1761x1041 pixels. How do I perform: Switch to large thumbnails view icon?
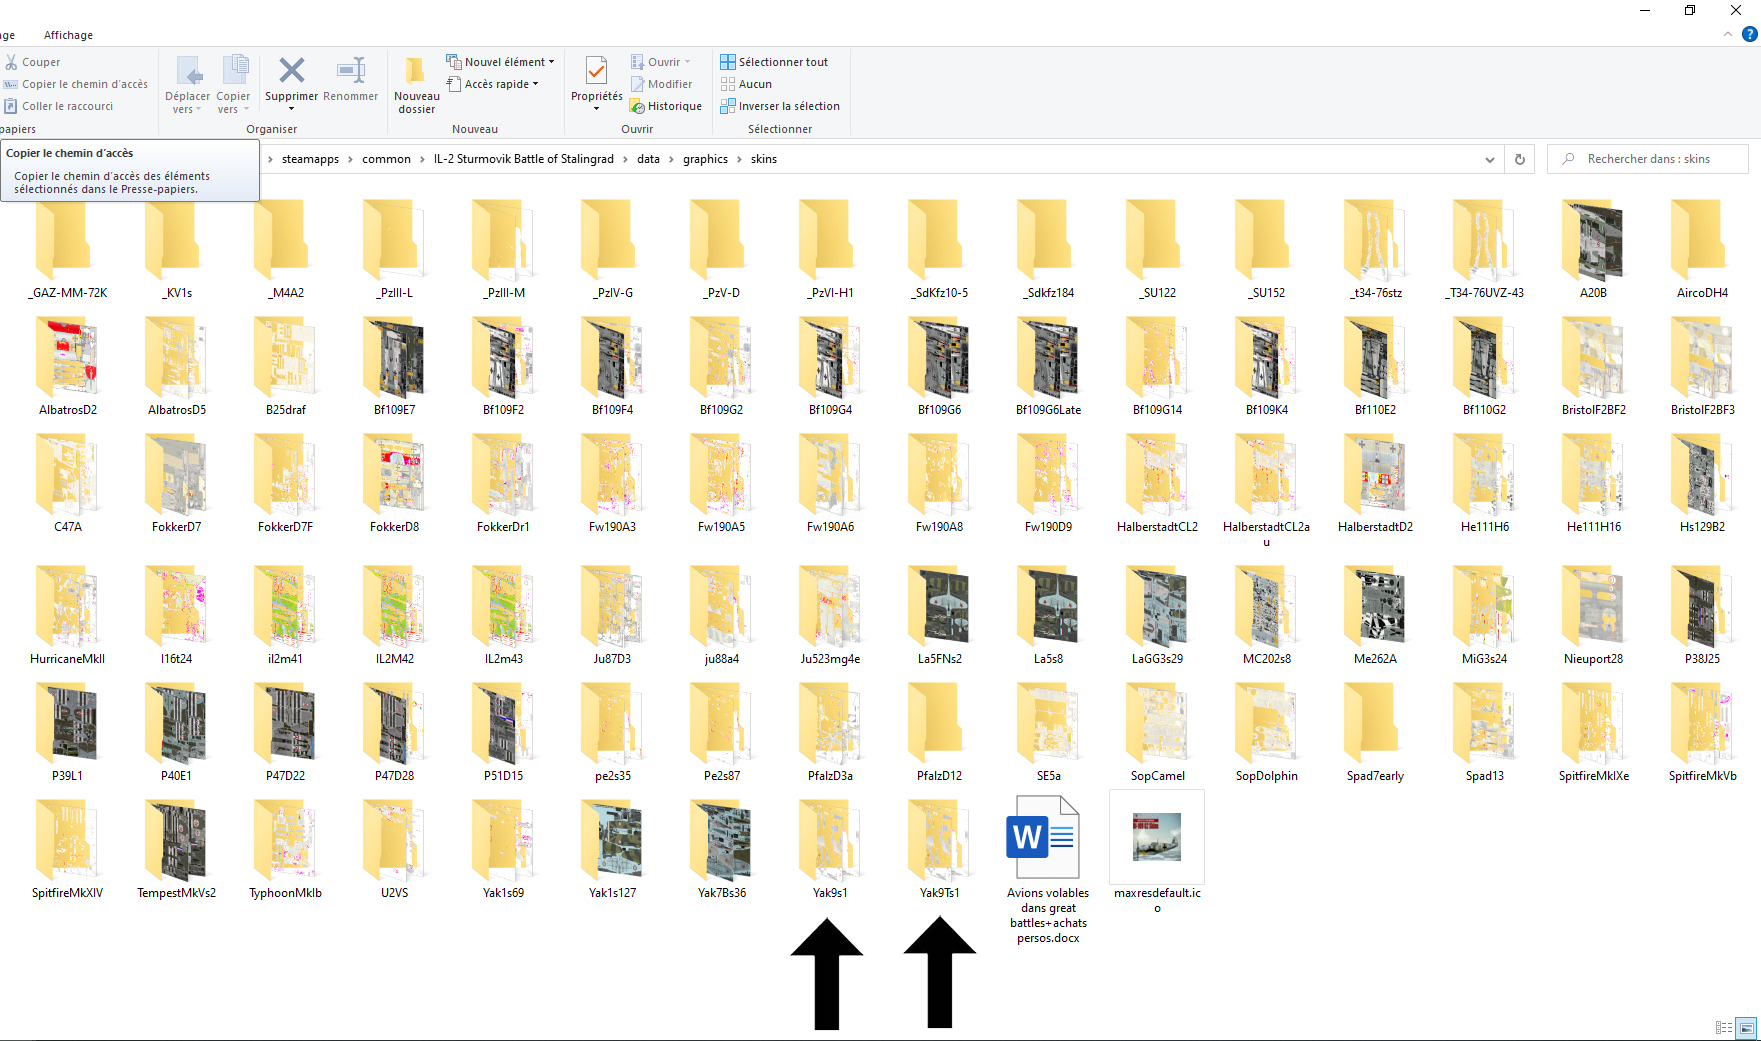tap(1746, 1027)
